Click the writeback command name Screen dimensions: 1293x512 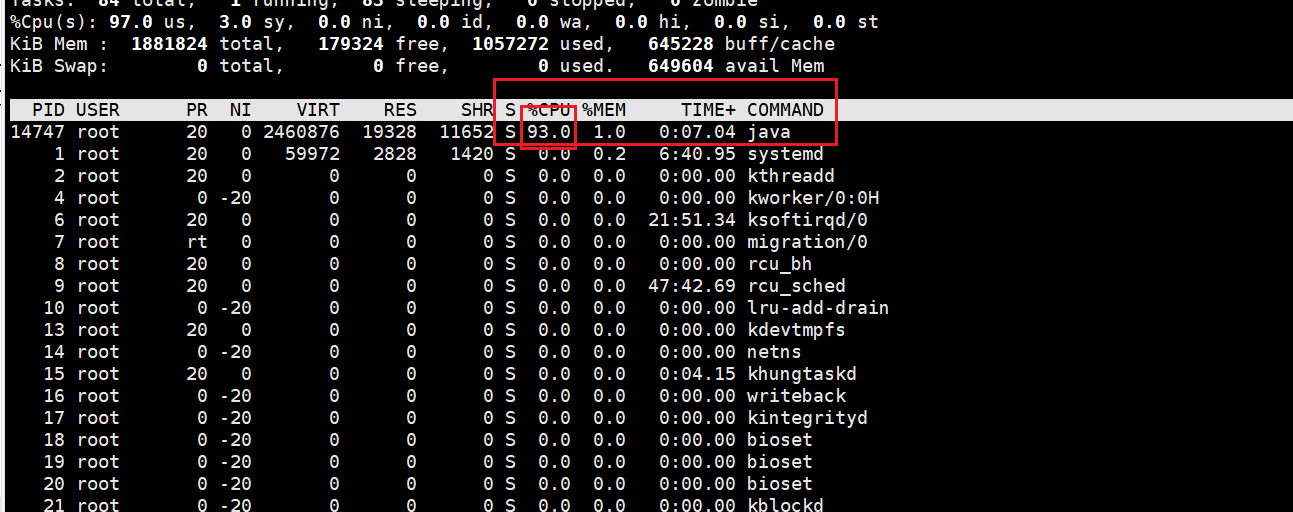pos(796,396)
